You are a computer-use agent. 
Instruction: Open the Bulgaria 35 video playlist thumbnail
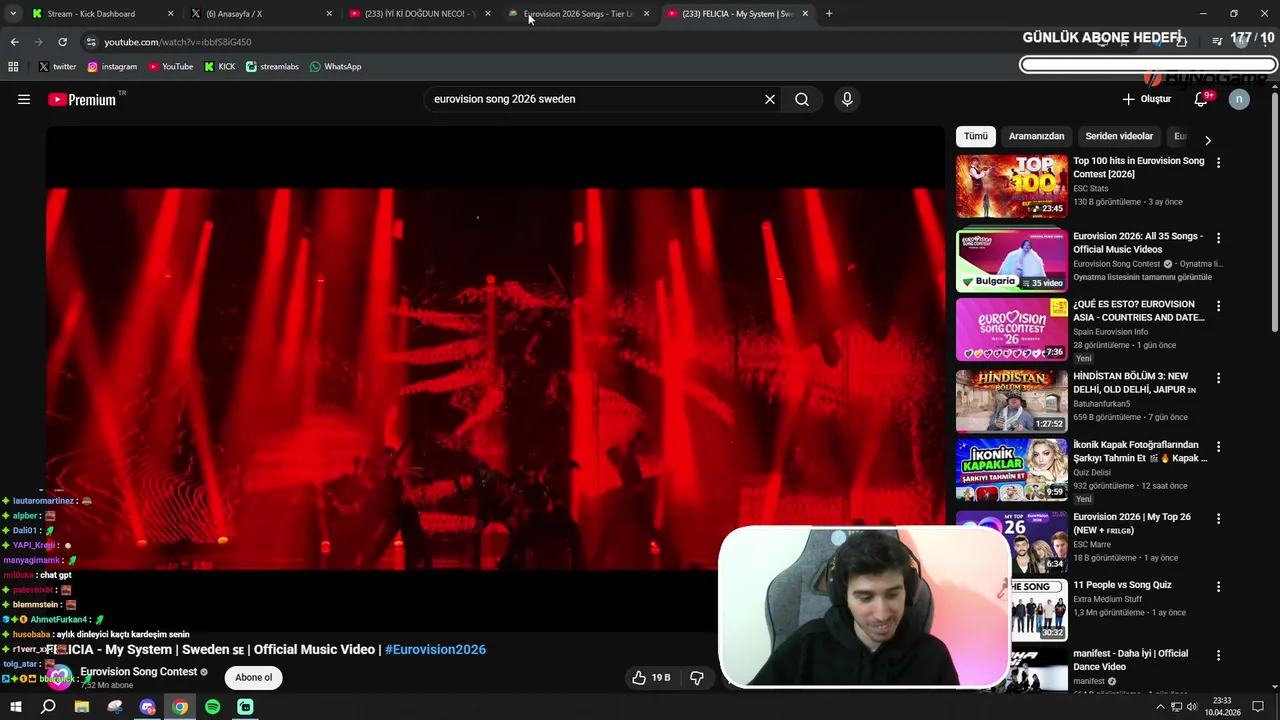1011,261
